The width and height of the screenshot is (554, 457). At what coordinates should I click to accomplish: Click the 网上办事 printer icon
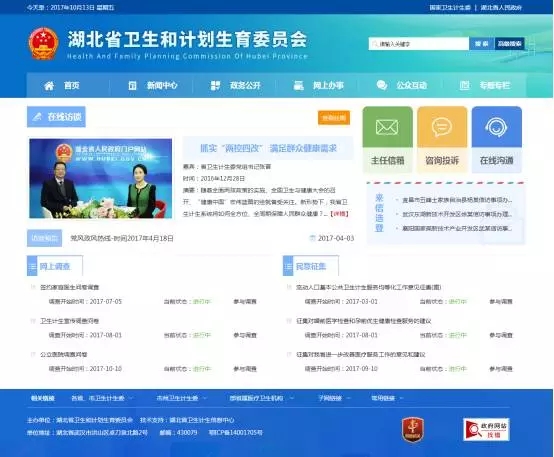pos(299,85)
